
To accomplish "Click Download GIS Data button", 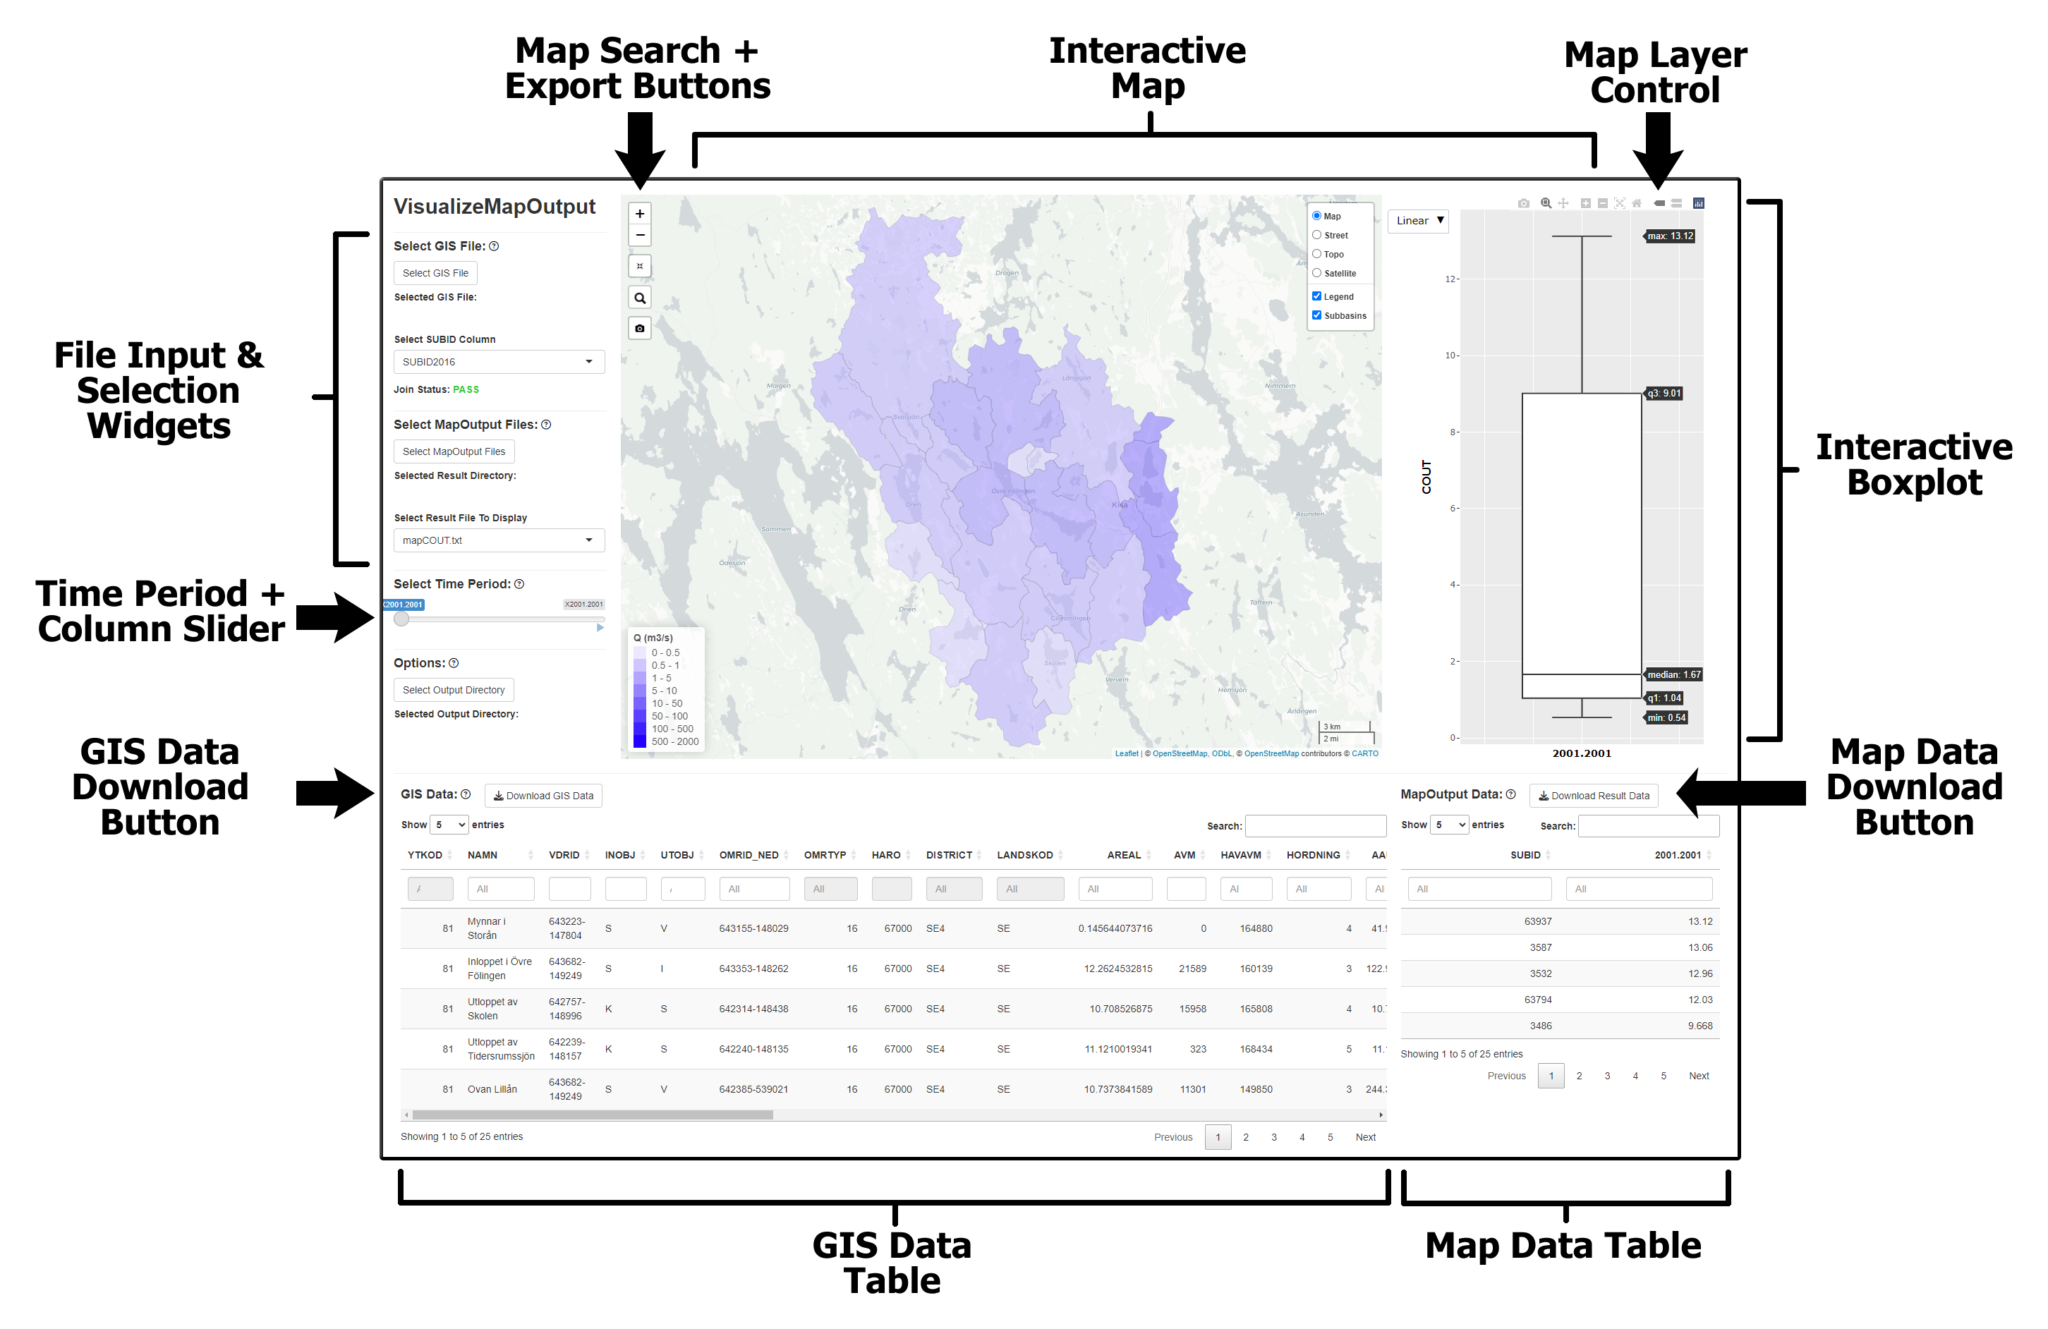I will tap(543, 796).
